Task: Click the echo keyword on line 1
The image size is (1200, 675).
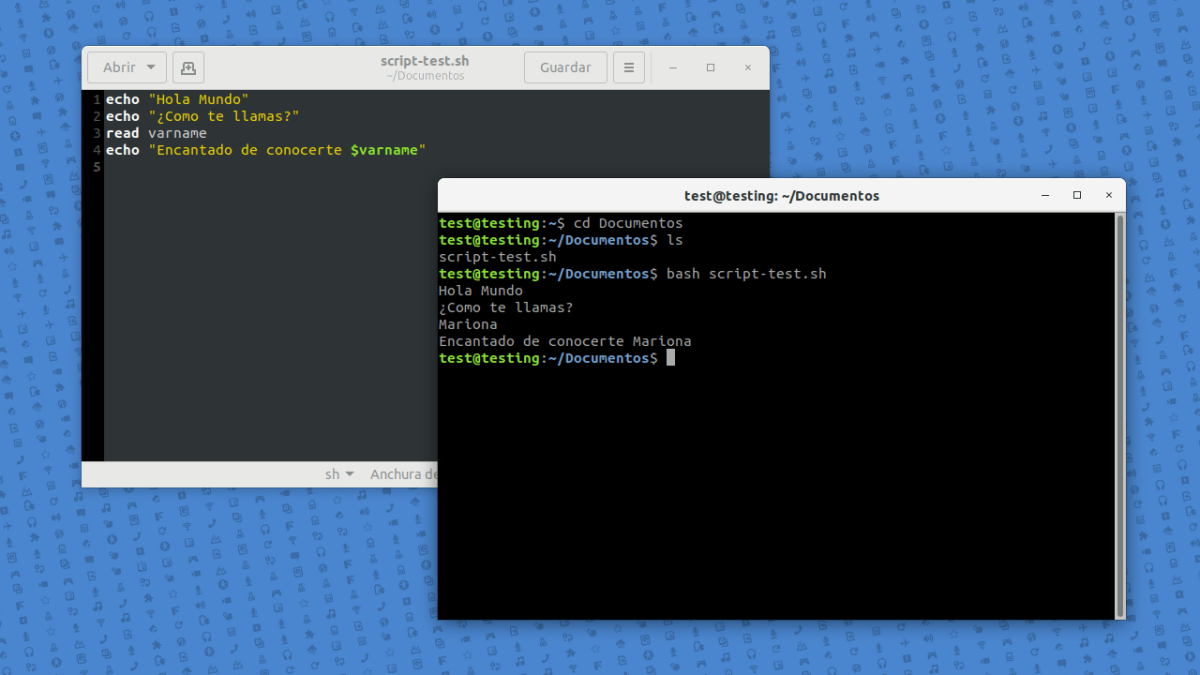Action: pyautogui.click(x=122, y=99)
